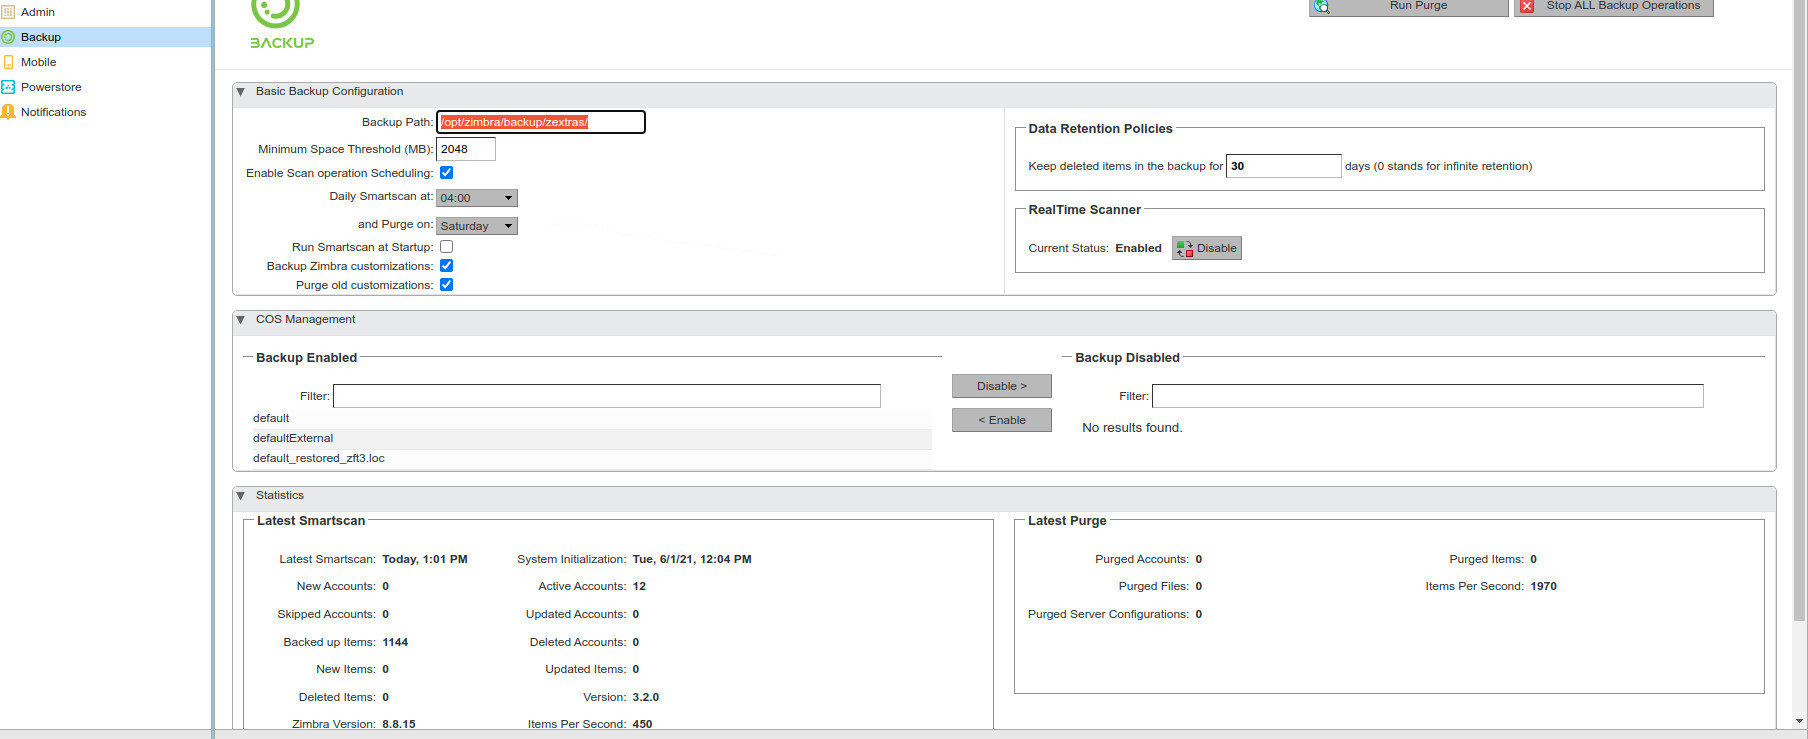Screen dimensions: 1808x739
Task: Click the RealTime Scanner 'Enabled' status
Action: click(x=1138, y=248)
